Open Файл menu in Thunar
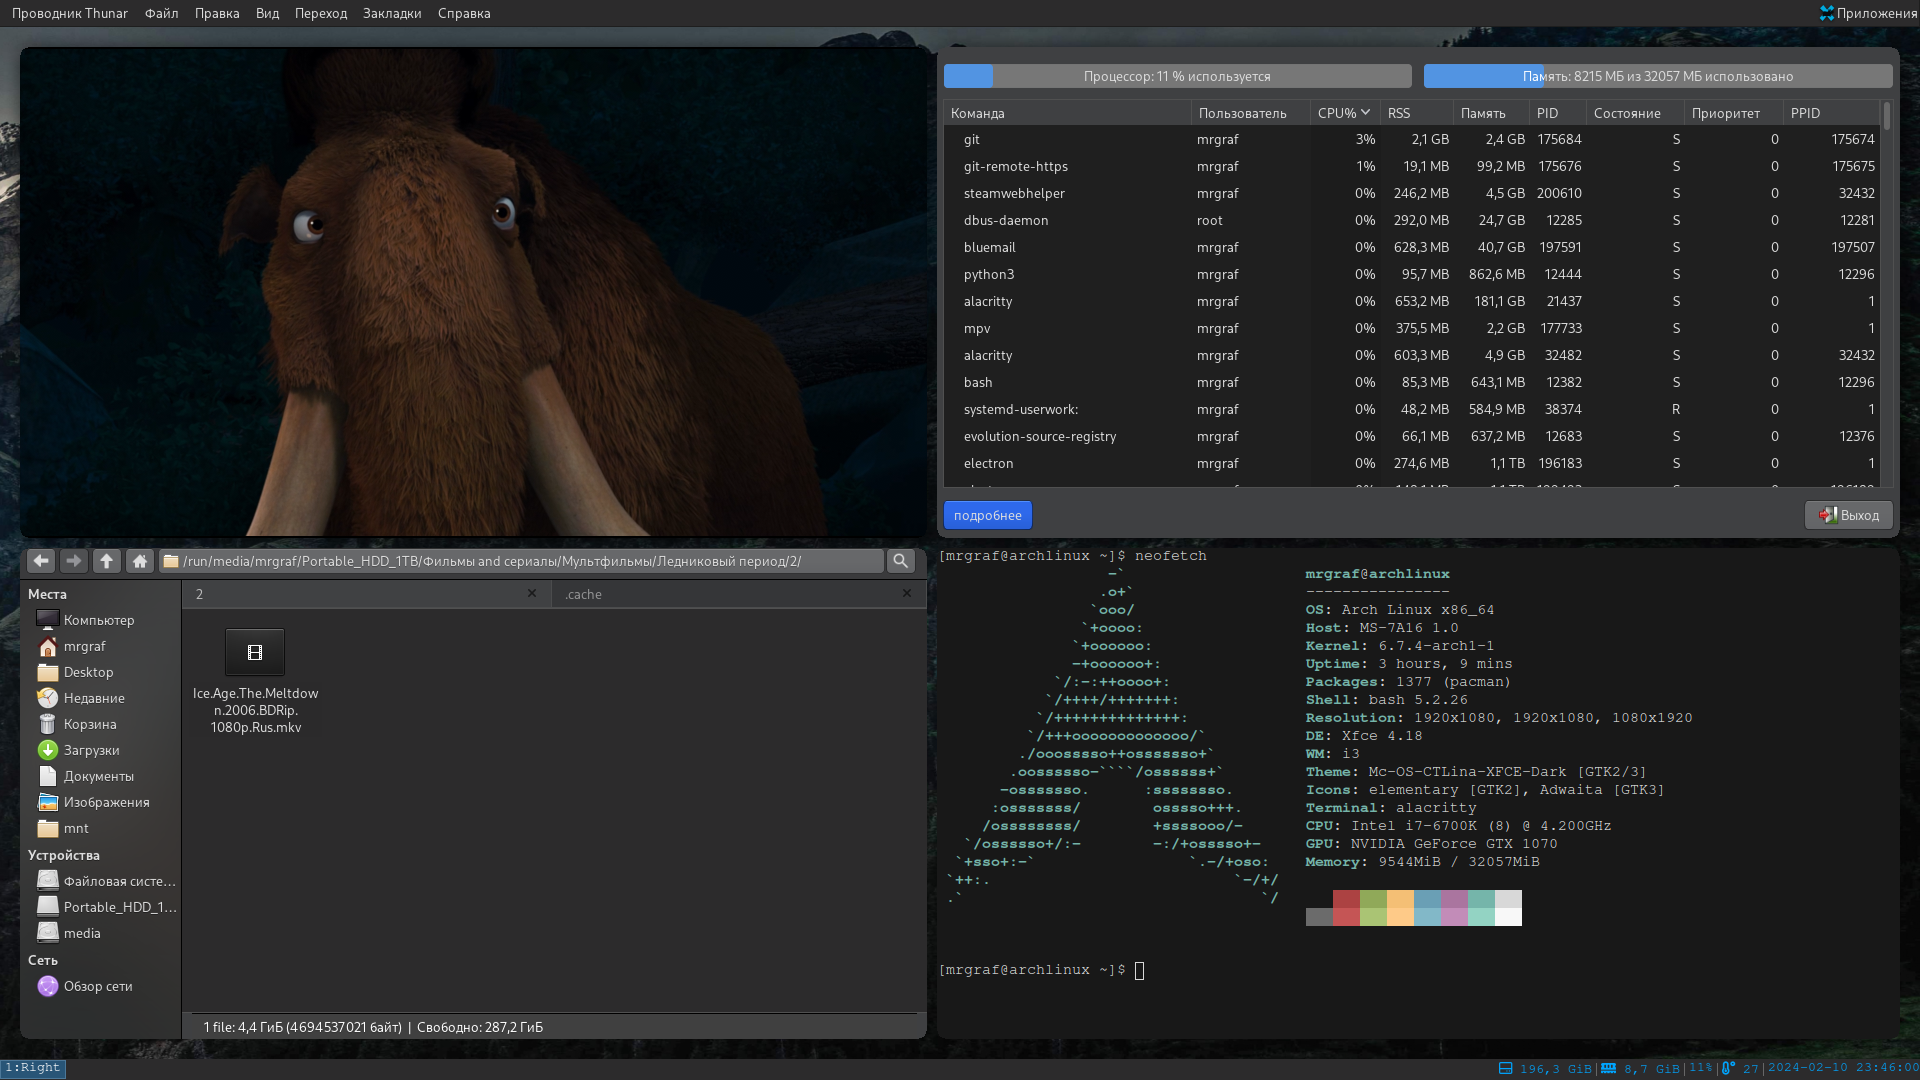This screenshot has width=1920, height=1080. pos(161,13)
